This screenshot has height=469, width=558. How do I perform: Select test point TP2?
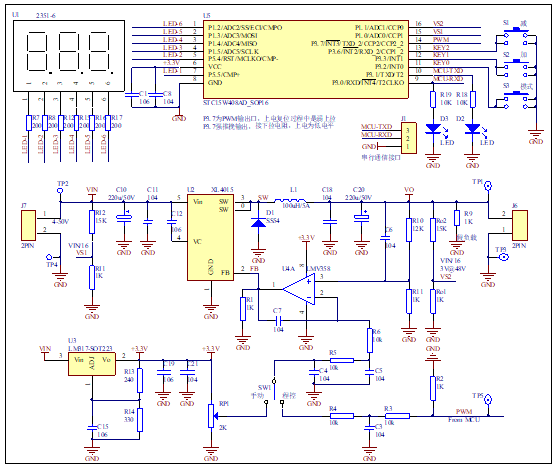pyautogui.click(x=60, y=191)
